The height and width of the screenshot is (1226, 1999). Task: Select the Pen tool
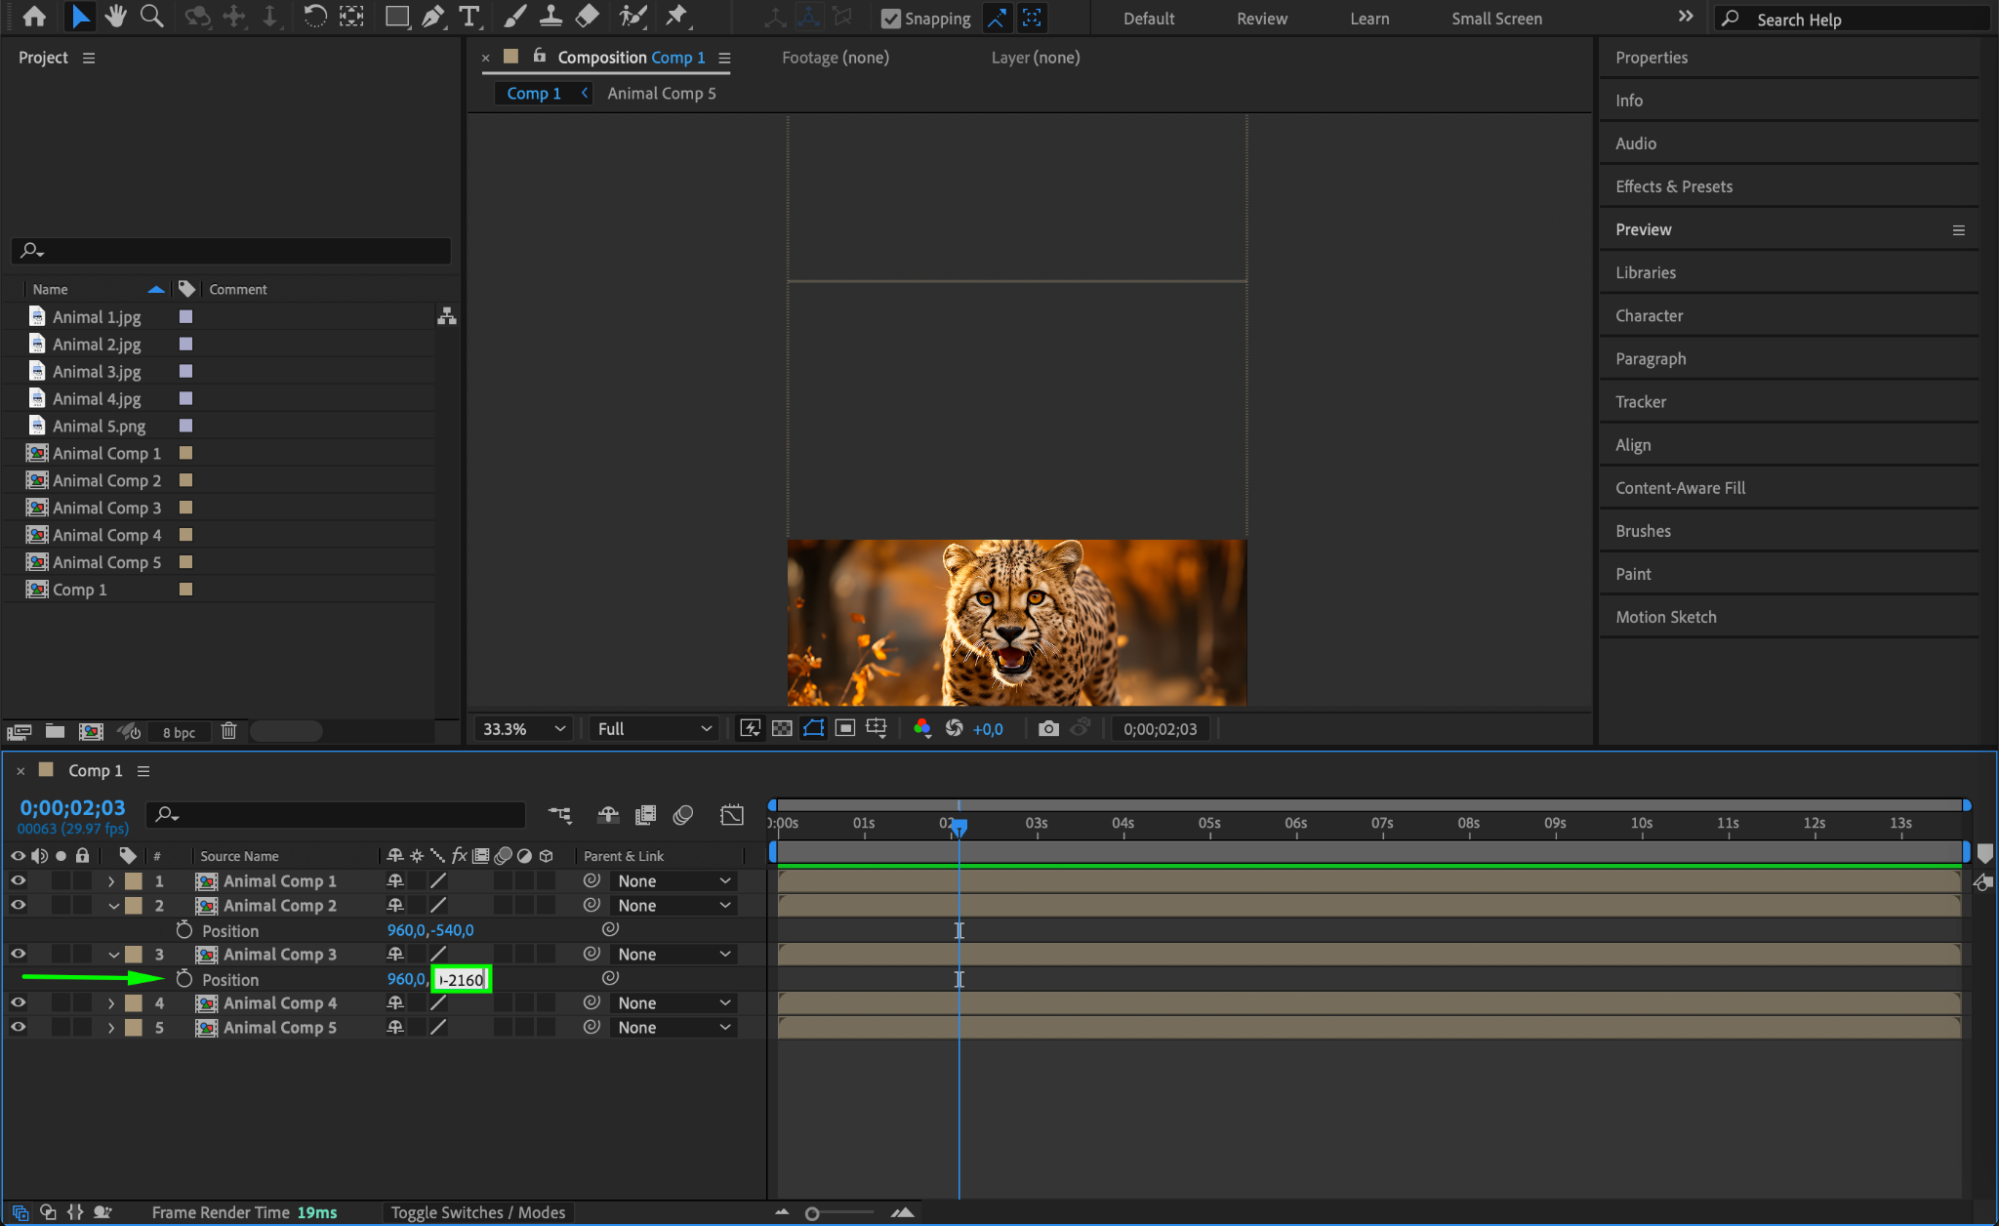point(433,16)
